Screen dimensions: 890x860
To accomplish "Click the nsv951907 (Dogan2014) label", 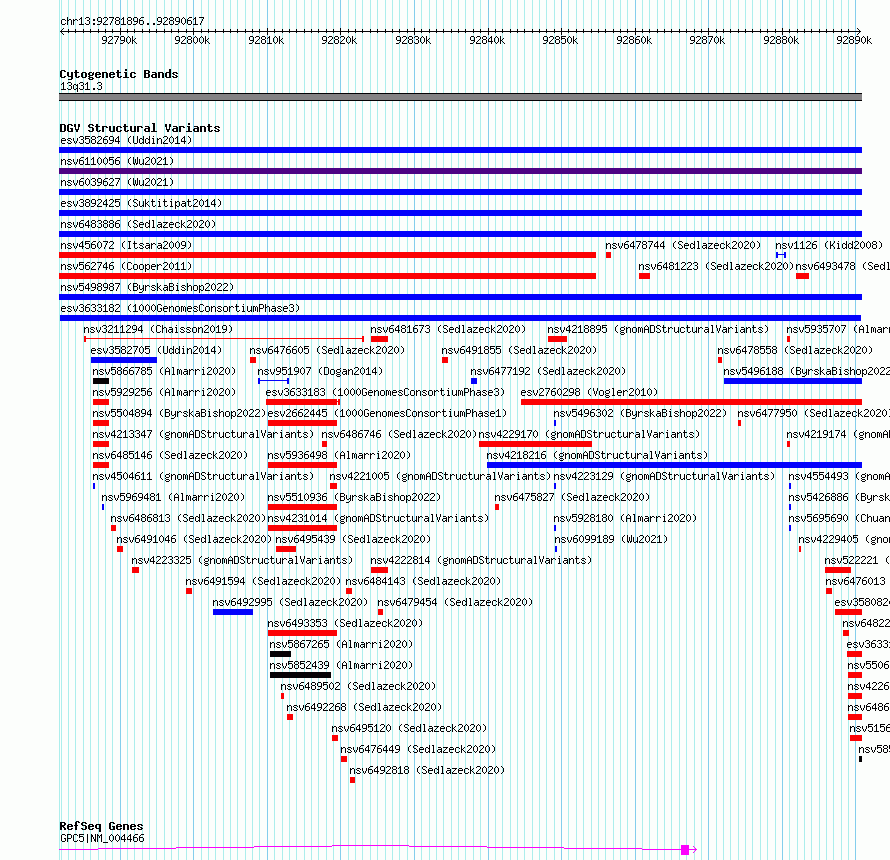I will point(320,371).
